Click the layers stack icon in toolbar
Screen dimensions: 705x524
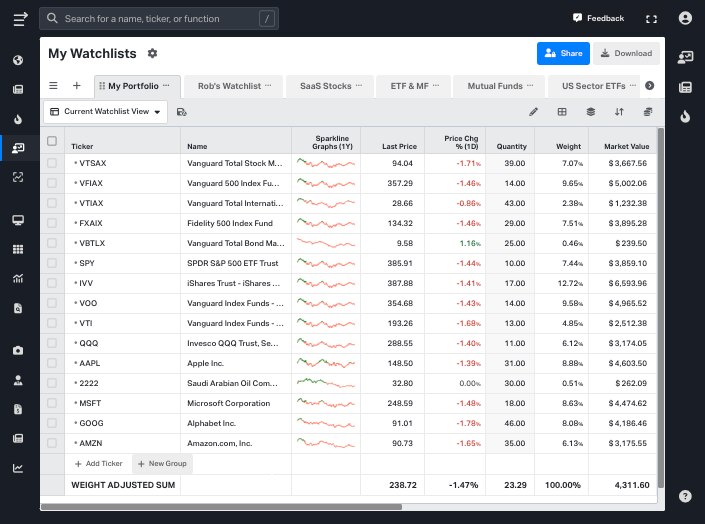click(590, 112)
